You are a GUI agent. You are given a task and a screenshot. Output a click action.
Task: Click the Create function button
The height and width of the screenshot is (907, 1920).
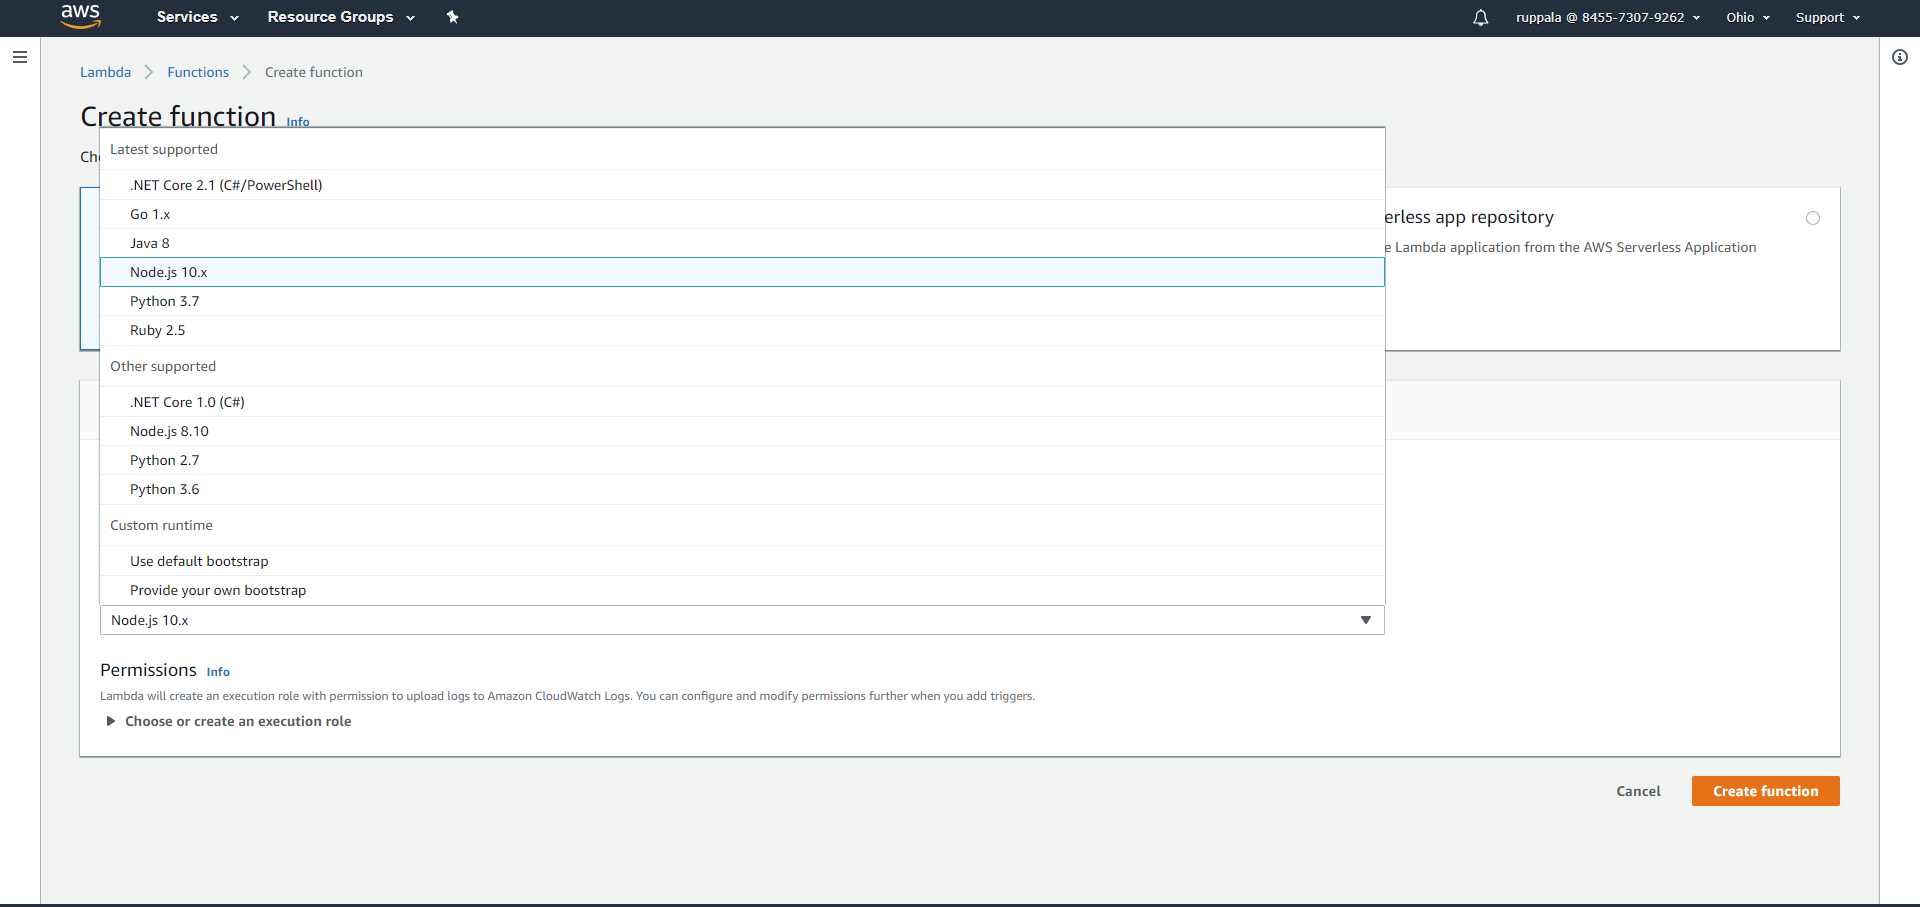pyautogui.click(x=1764, y=791)
